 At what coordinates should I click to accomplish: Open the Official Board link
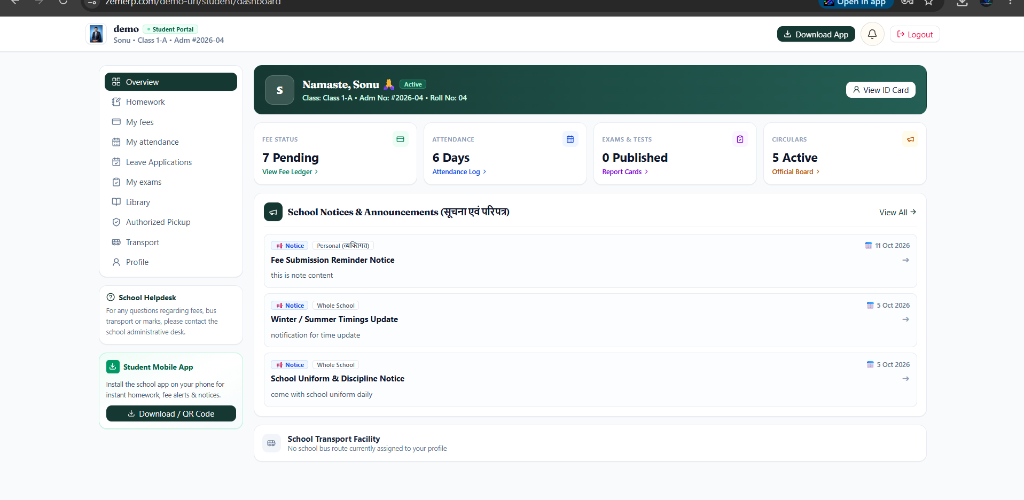click(795, 172)
